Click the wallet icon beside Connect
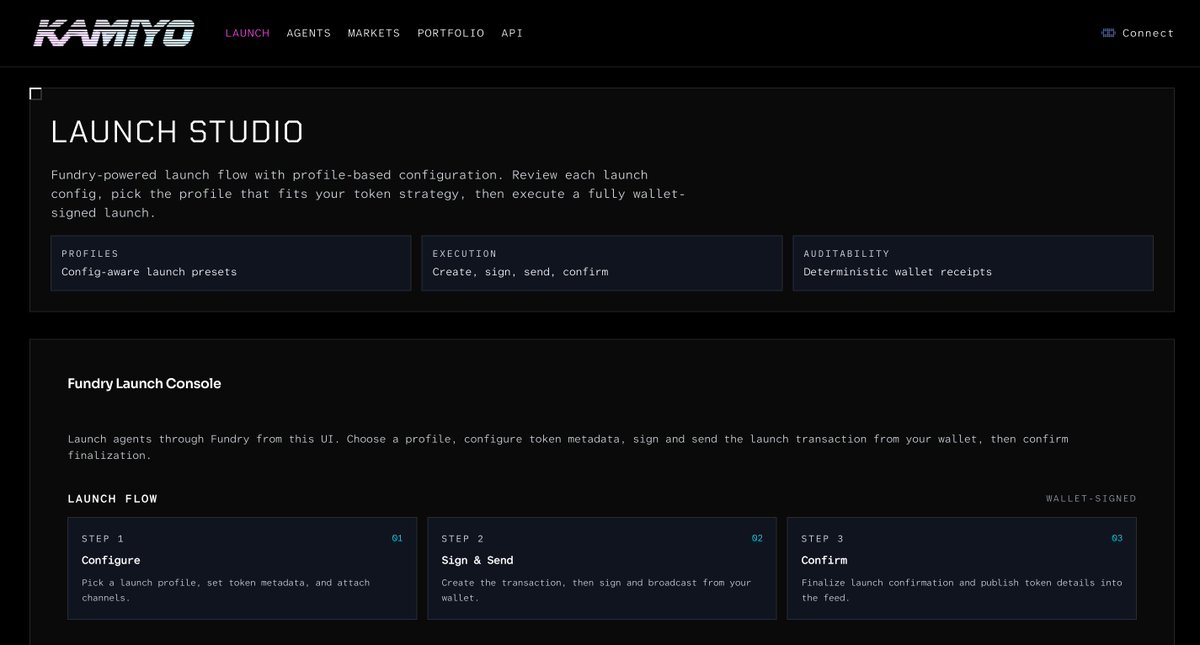 click(x=1108, y=33)
